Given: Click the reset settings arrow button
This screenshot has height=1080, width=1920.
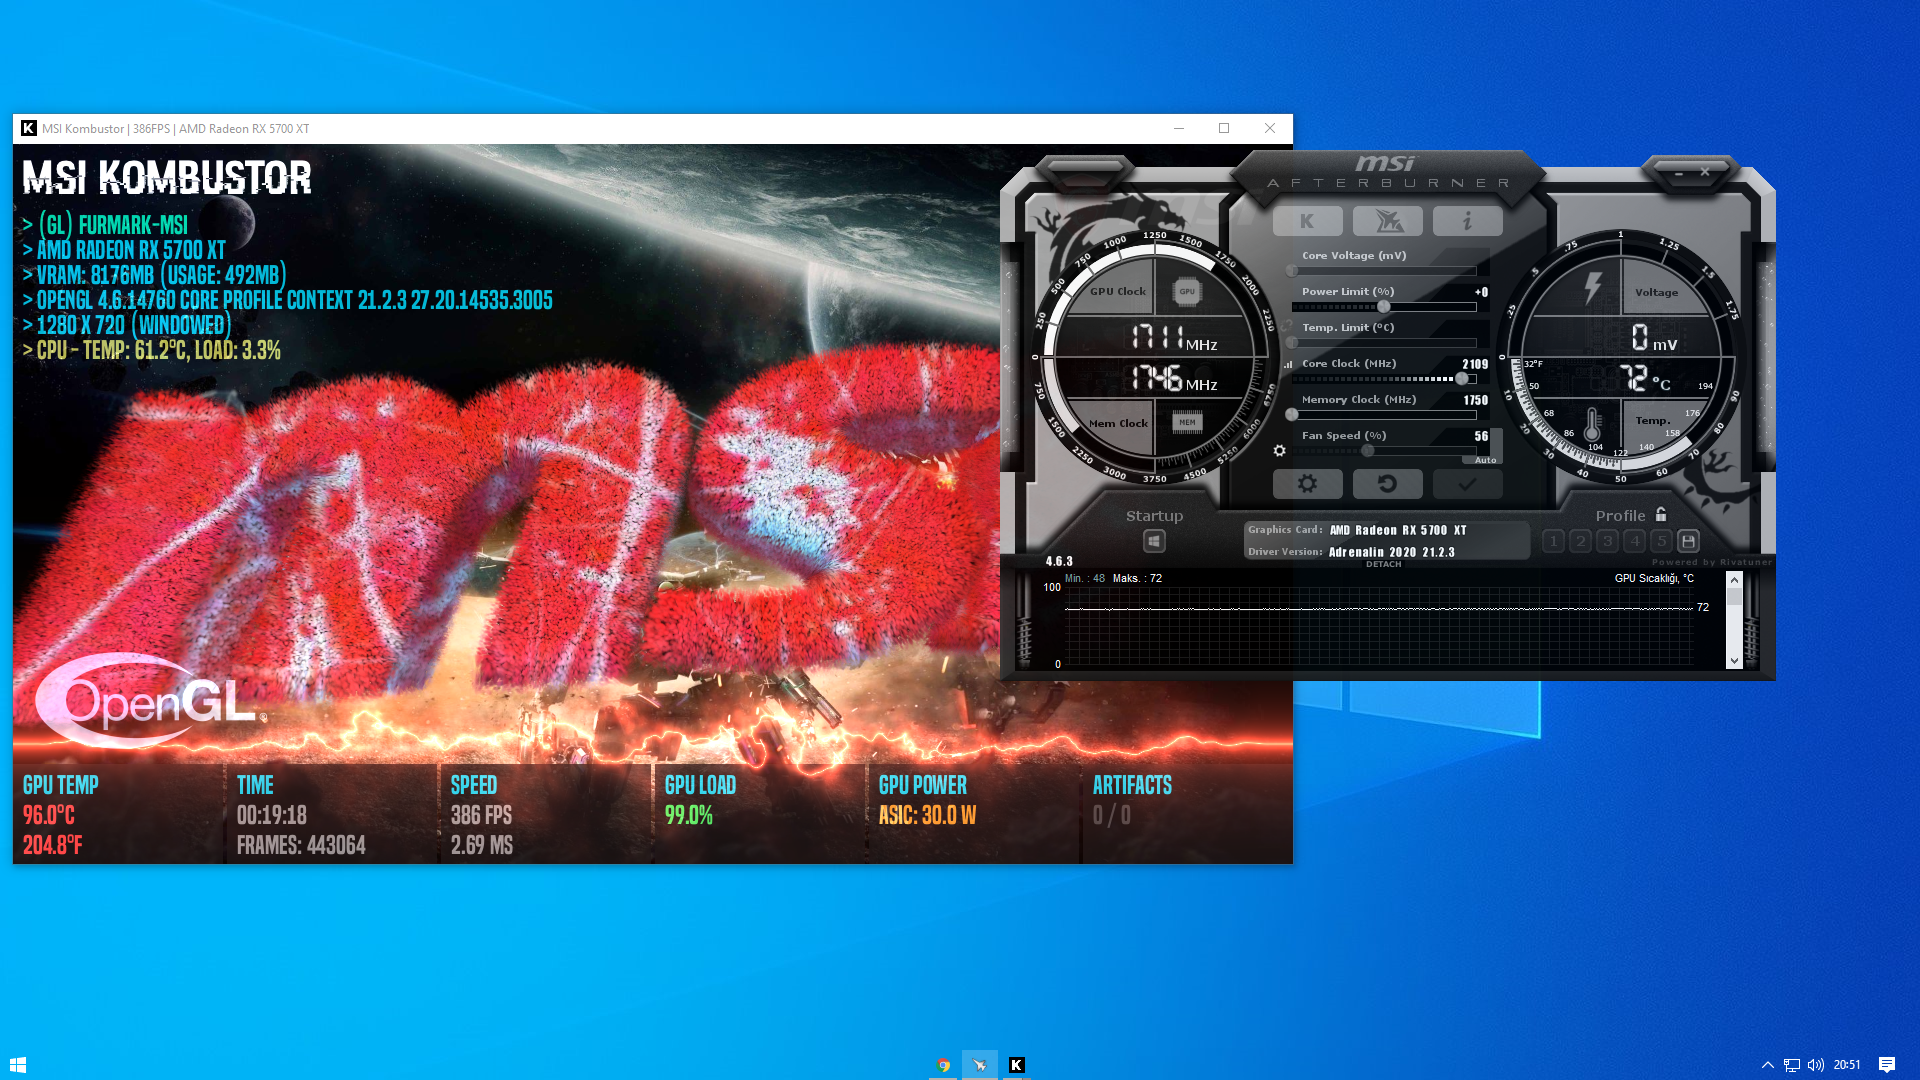Looking at the screenshot, I should [x=1387, y=484].
